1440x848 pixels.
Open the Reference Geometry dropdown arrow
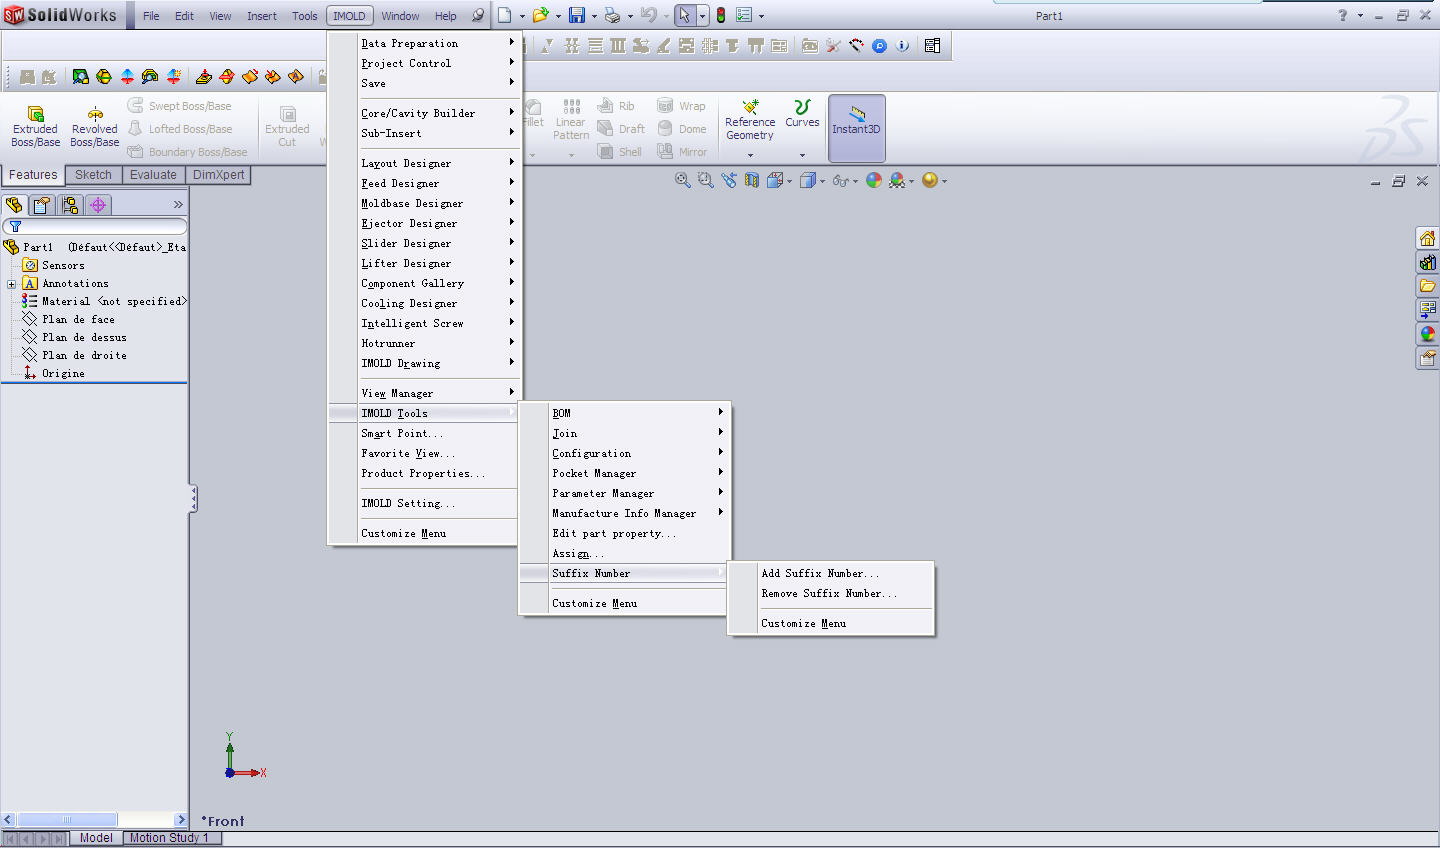(750, 155)
